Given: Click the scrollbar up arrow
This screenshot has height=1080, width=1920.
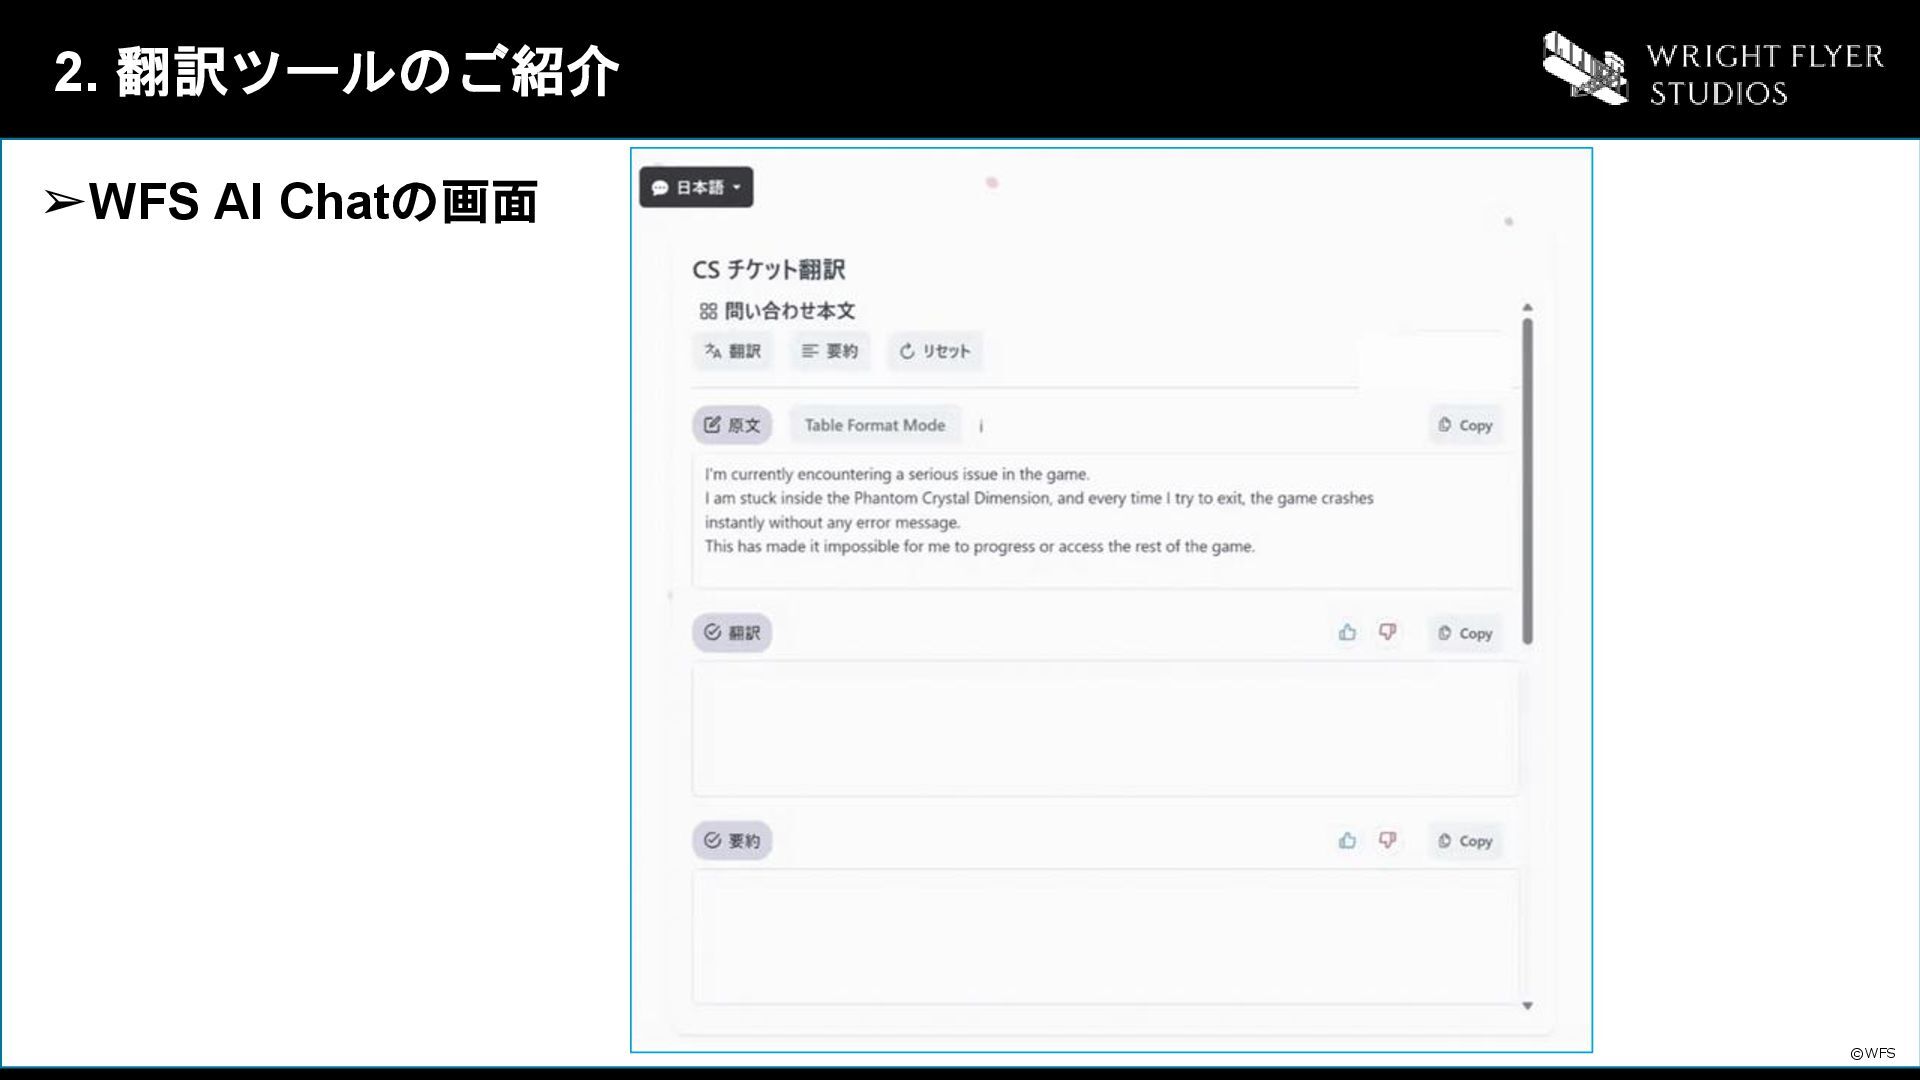Looking at the screenshot, I should (x=1527, y=307).
